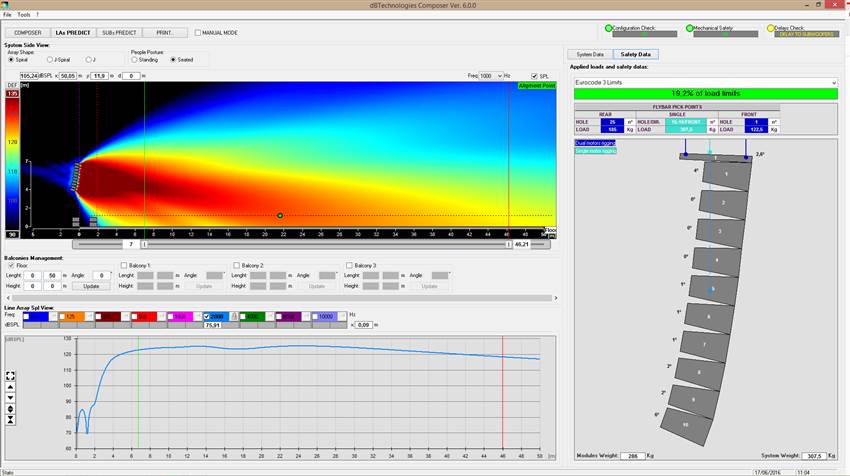This screenshot has width=850, height=476.
Task: Click Single motor rigging label
Action: pos(595,151)
